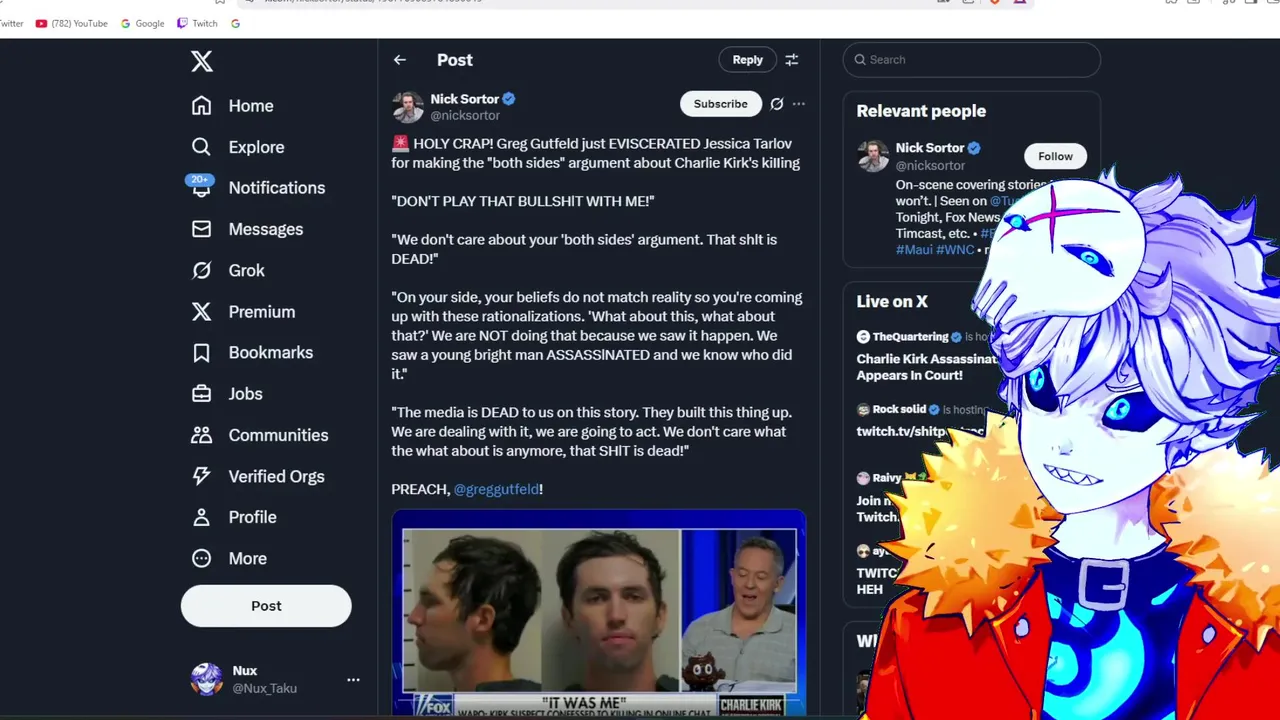The height and width of the screenshot is (720, 1280).
Task: Click Nick Sortor's blue verified badge
Action: 509,99
